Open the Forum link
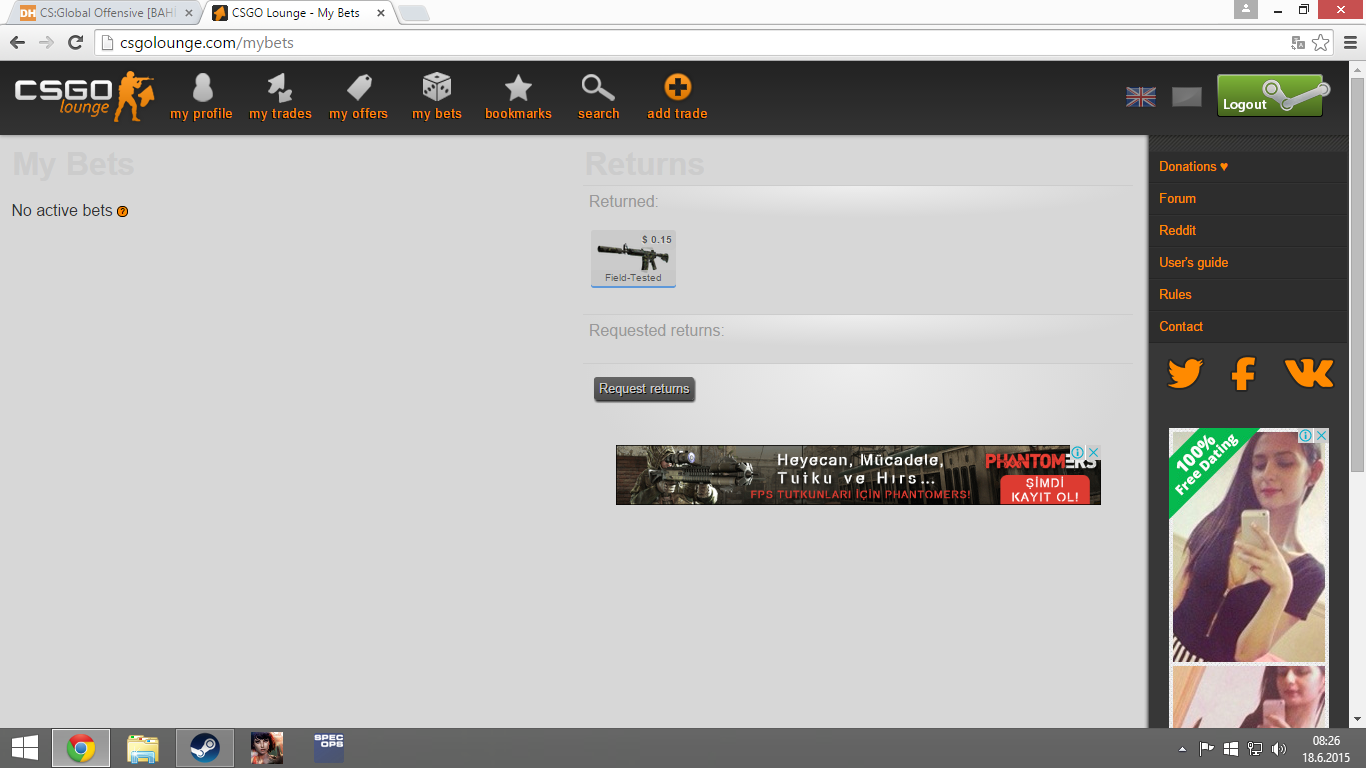1366x768 pixels. (1177, 198)
